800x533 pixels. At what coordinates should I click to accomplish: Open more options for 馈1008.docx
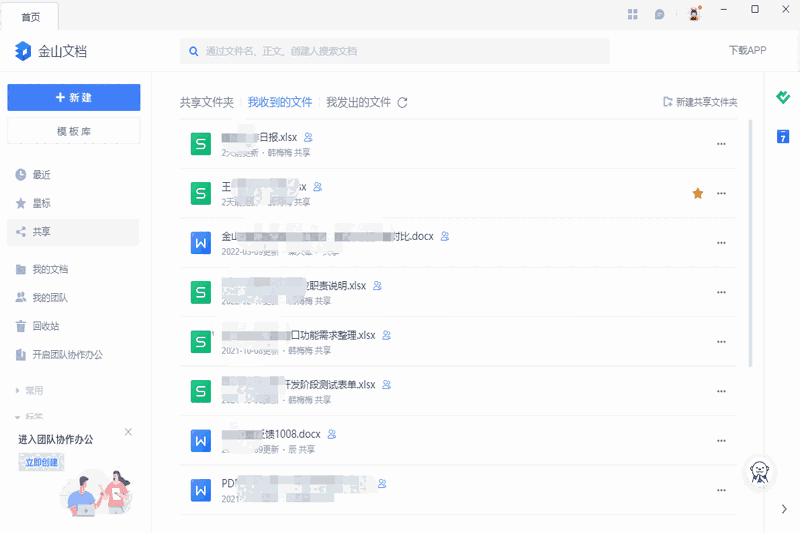721,441
